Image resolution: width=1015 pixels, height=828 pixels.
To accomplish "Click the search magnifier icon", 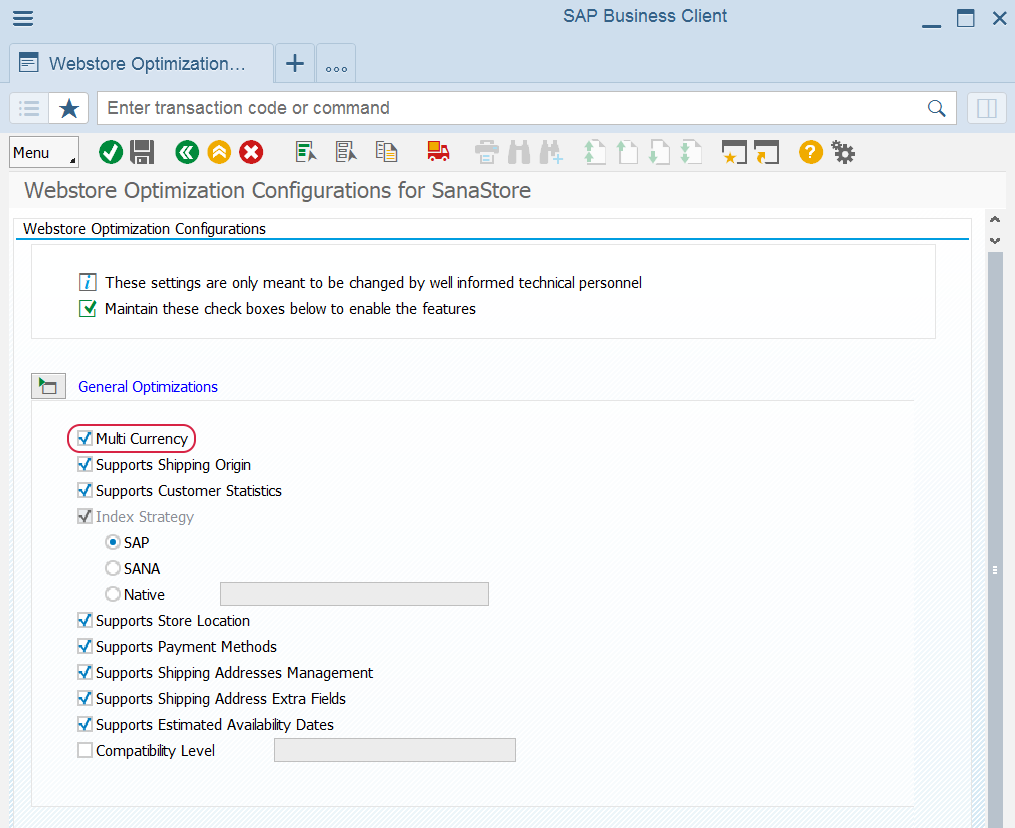I will tap(936, 108).
